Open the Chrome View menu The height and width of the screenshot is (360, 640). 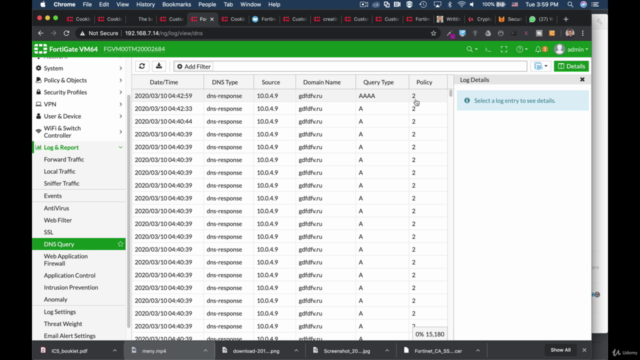pyautogui.click(x=122, y=4)
